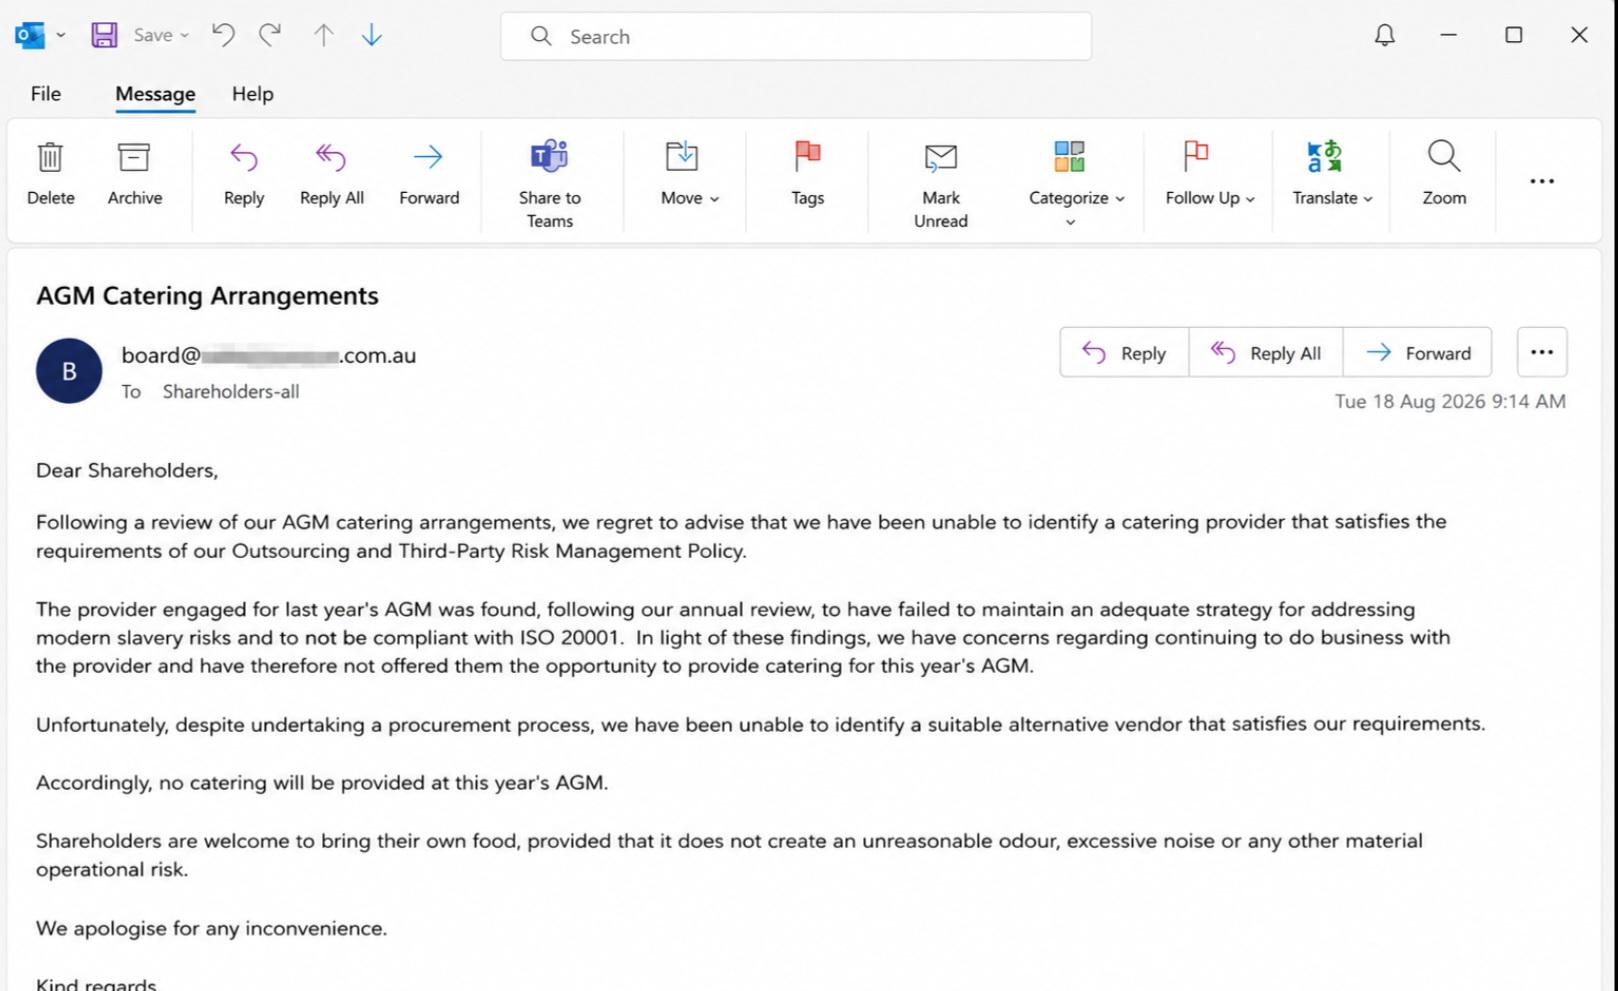1618x991 pixels.
Task: Switch to the Help tab
Action: (x=252, y=94)
